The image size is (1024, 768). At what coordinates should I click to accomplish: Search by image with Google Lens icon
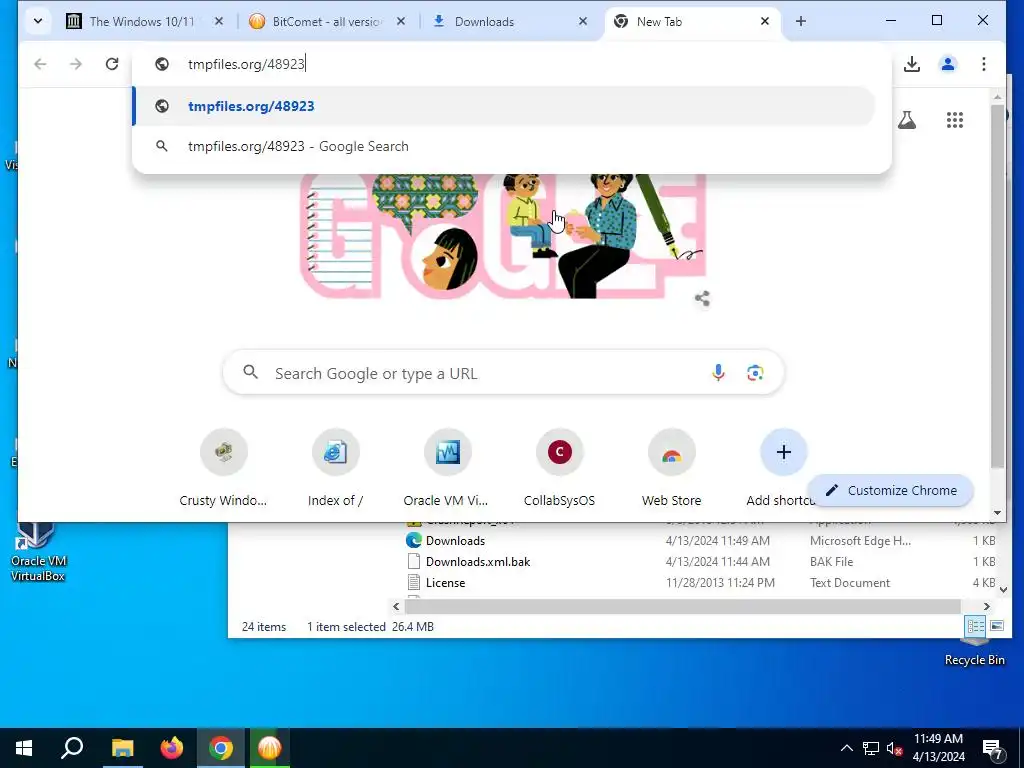pyautogui.click(x=755, y=373)
